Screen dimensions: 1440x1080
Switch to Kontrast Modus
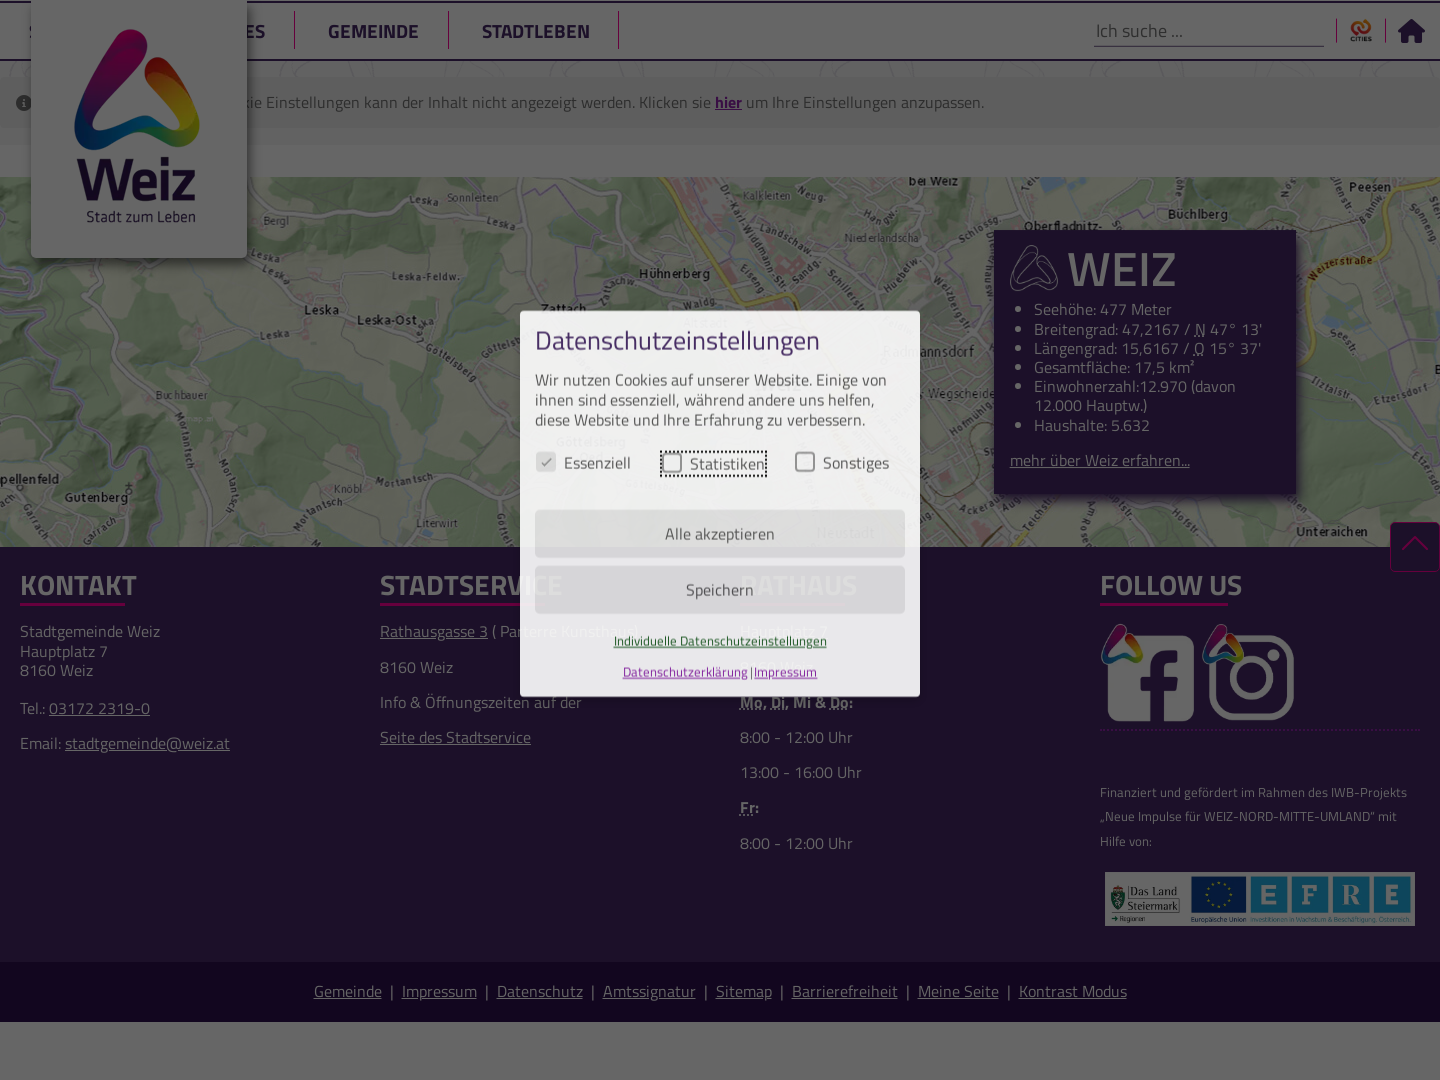pyautogui.click(x=1073, y=991)
